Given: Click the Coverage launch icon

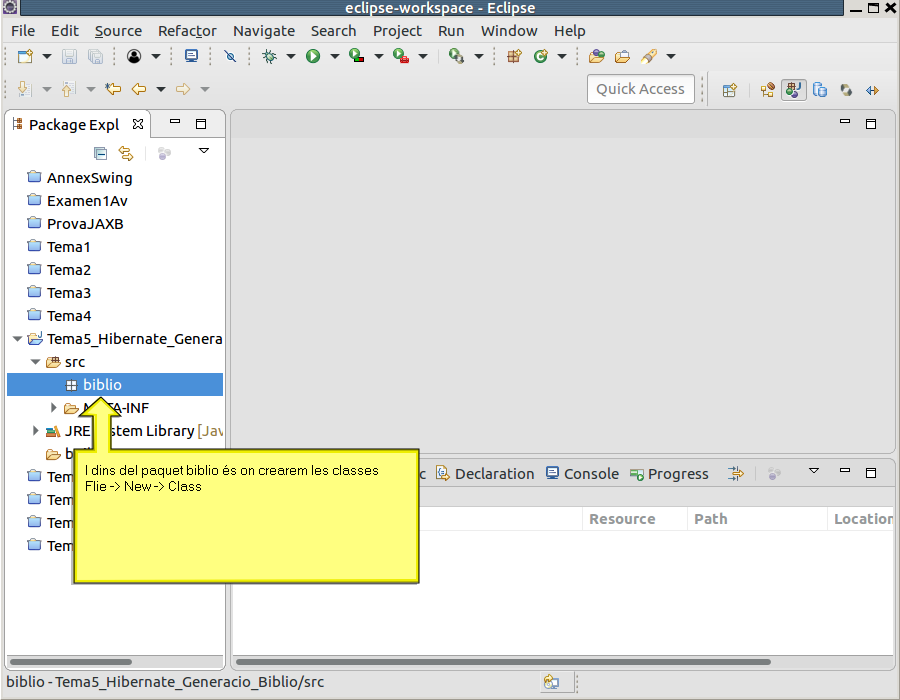Looking at the screenshot, I should pyautogui.click(x=356, y=56).
